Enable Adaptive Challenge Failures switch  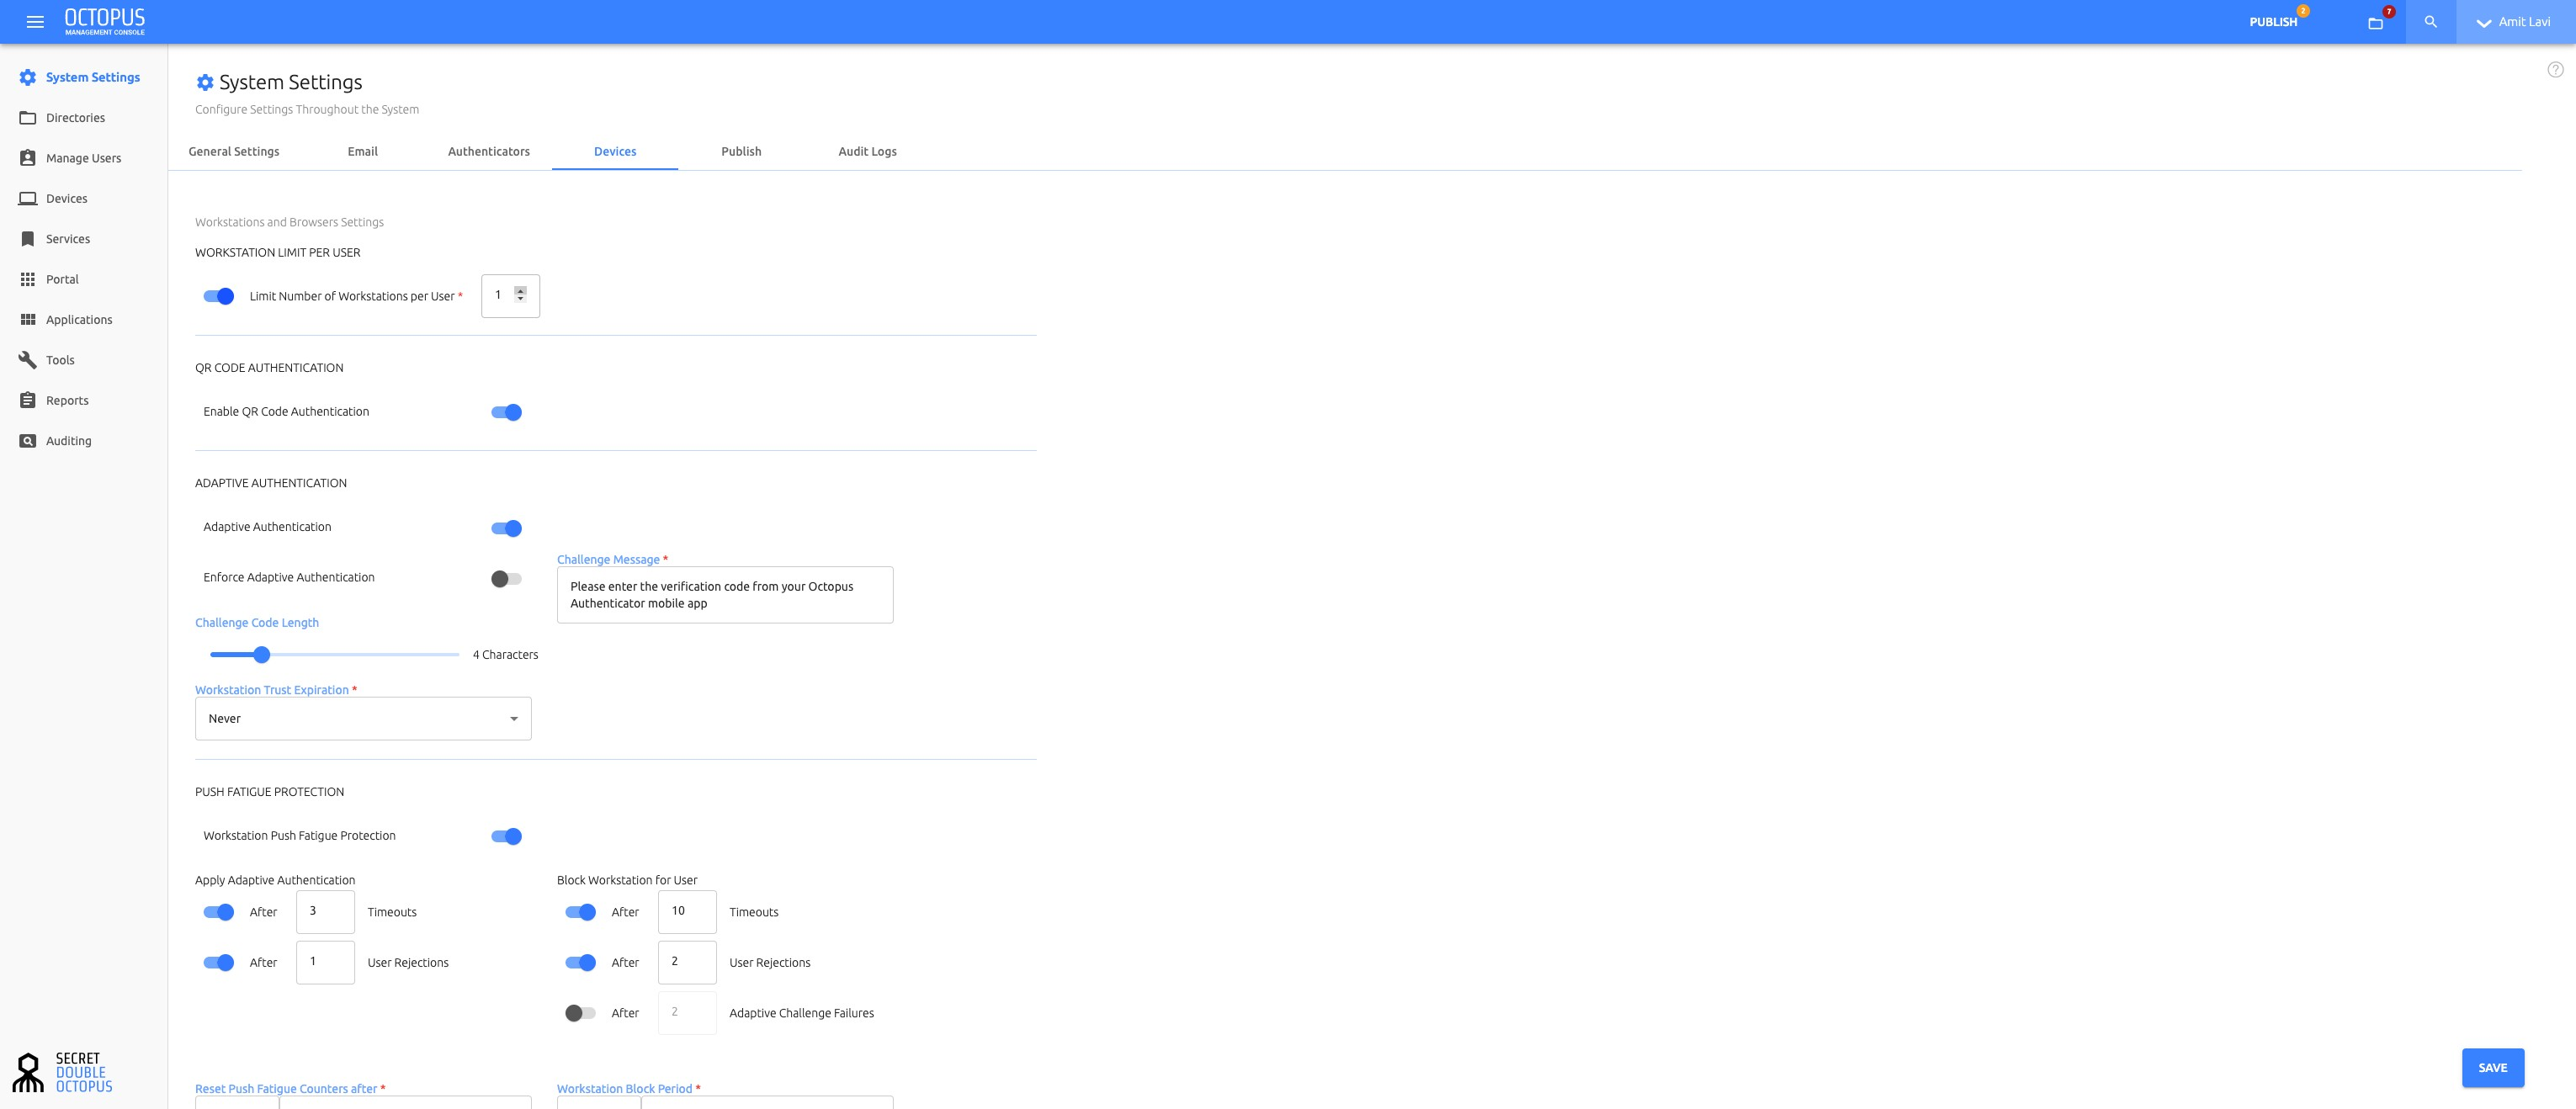coord(580,1014)
